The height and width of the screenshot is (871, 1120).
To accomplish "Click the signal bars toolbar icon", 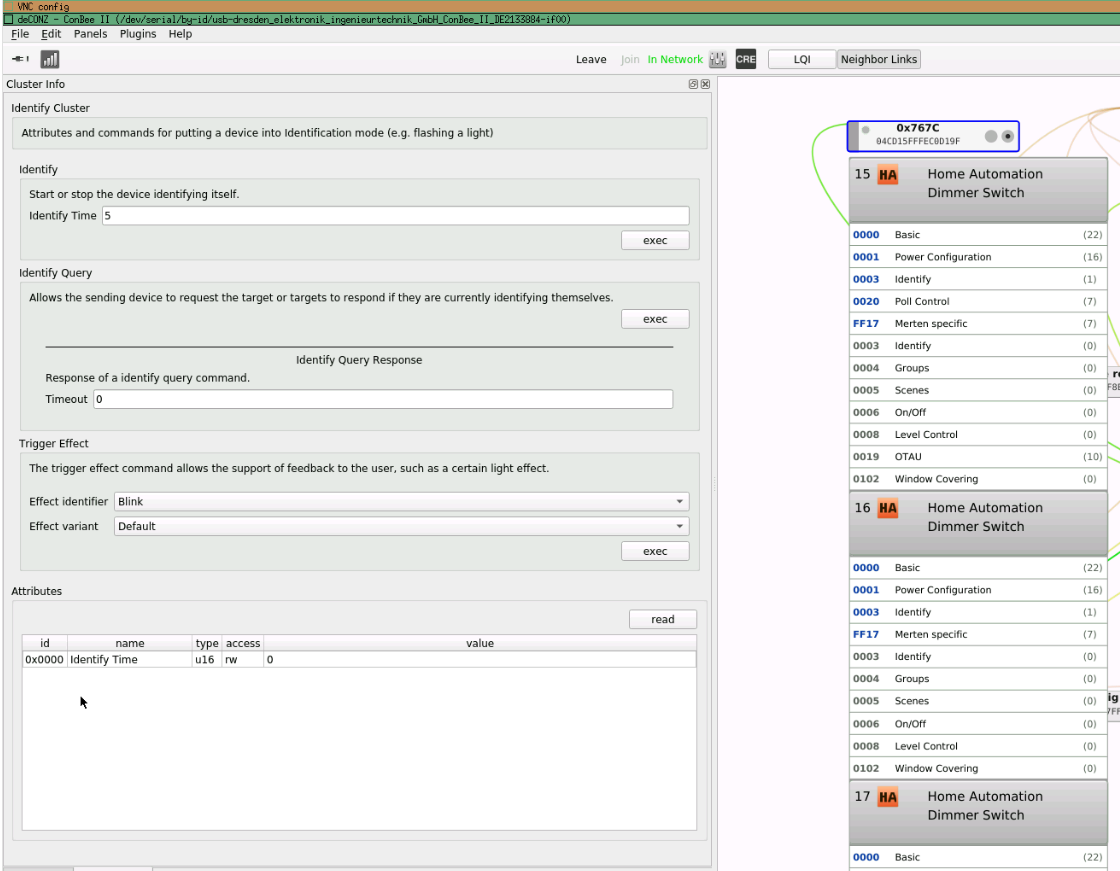I will [x=50, y=59].
